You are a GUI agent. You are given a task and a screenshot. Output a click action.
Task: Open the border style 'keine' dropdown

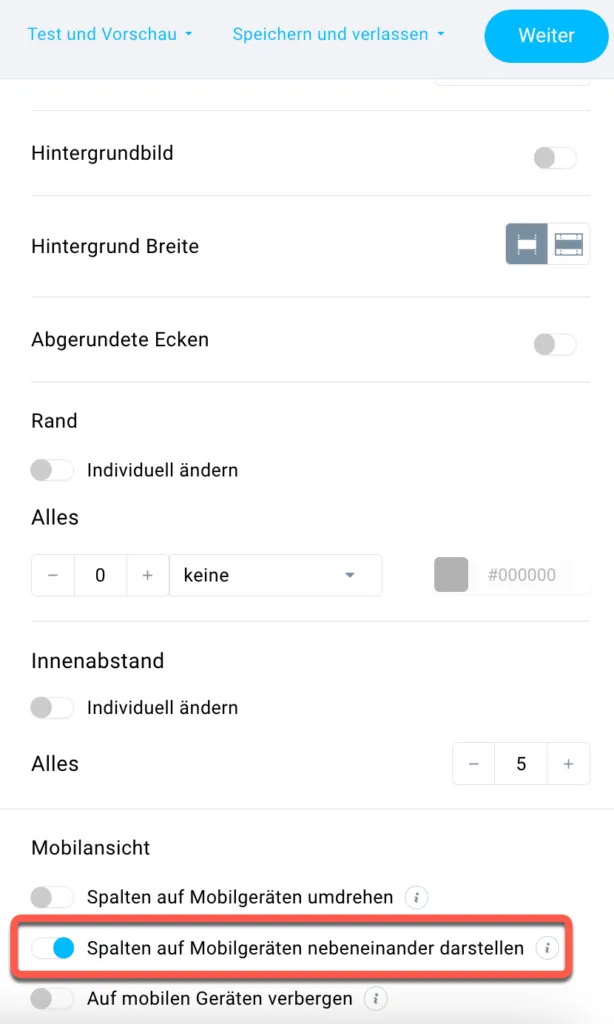(276, 575)
